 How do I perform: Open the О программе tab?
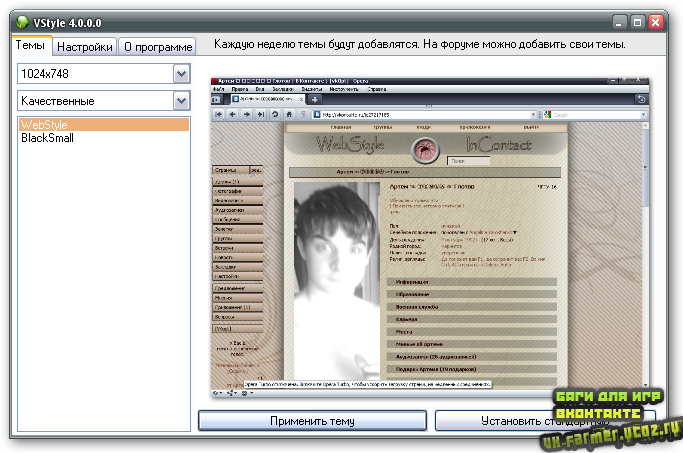157,47
